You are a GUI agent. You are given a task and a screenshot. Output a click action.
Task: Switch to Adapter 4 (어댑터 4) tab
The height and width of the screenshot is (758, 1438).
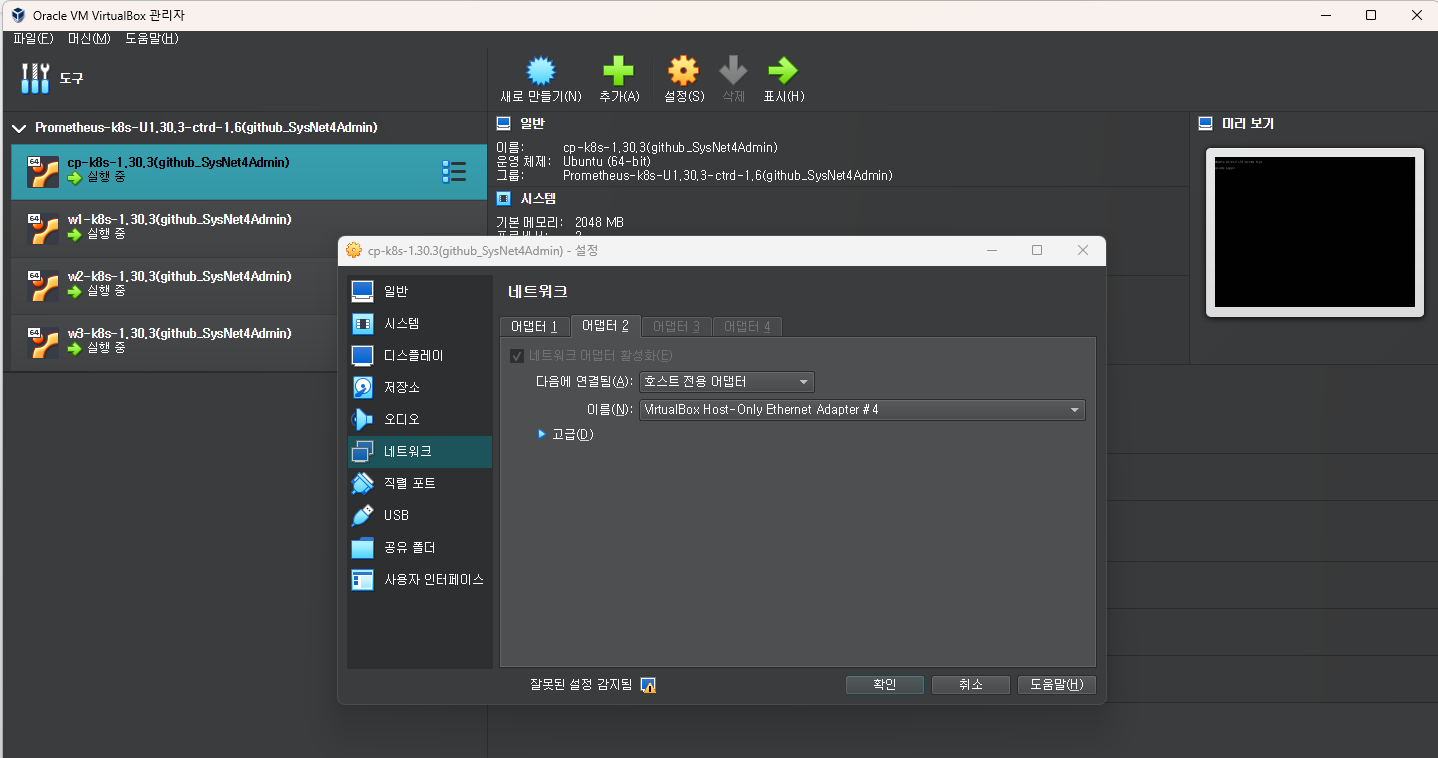[x=747, y=326]
